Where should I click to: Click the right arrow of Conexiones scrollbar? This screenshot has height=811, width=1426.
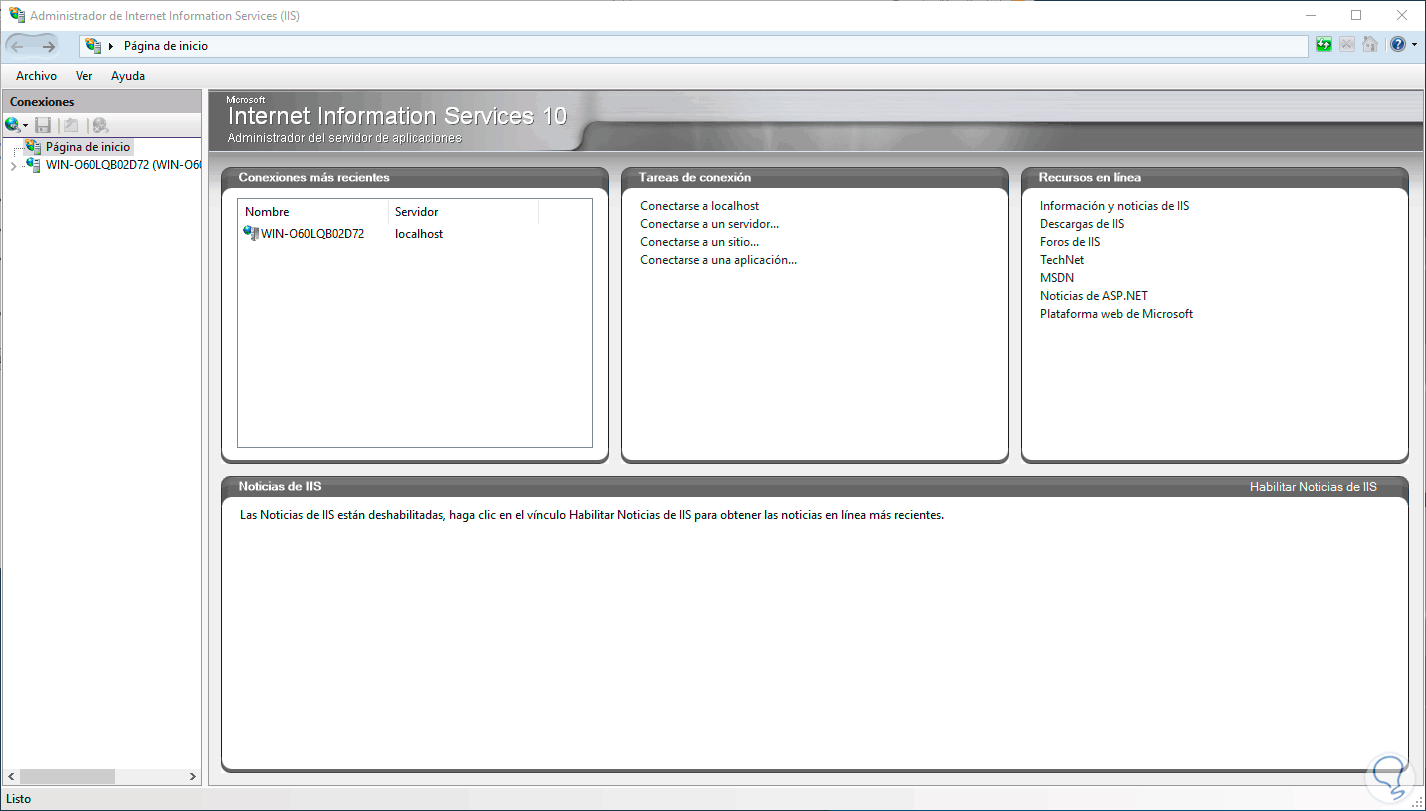click(x=193, y=776)
